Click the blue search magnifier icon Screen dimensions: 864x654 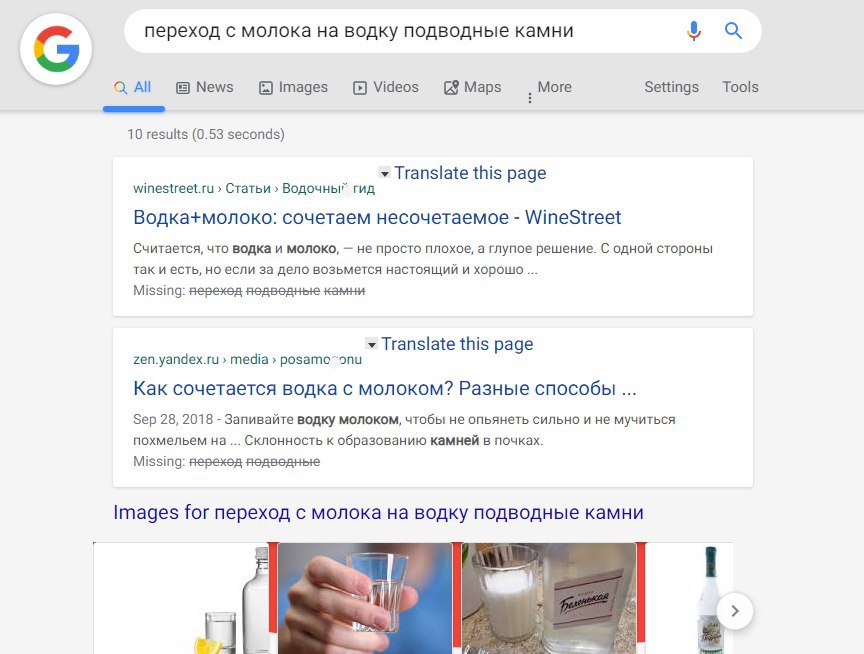pos(733,31)
